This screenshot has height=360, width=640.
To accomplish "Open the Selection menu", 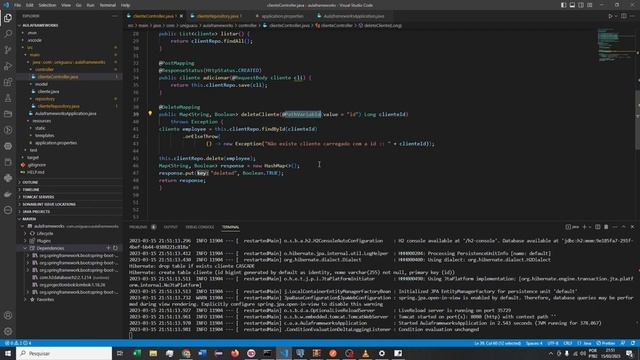I will [47, 5].
